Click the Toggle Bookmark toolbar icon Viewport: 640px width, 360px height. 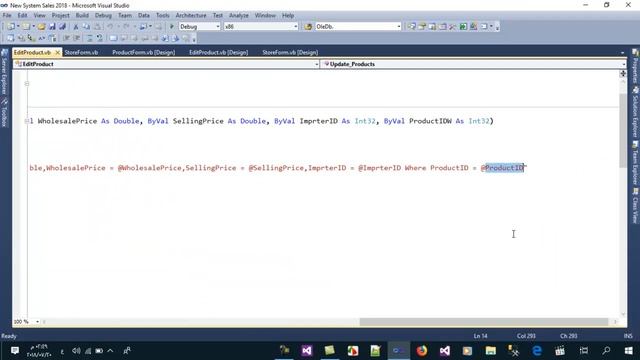click(x=113, y=38)
